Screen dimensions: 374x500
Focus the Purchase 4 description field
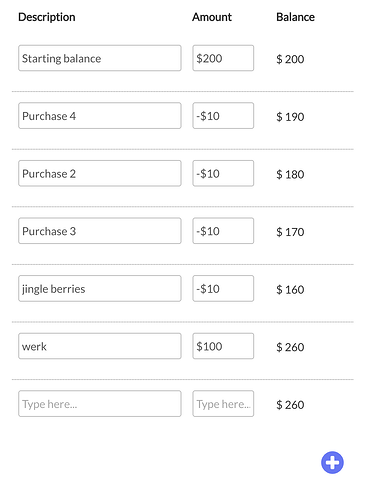[x=100, y=116]
